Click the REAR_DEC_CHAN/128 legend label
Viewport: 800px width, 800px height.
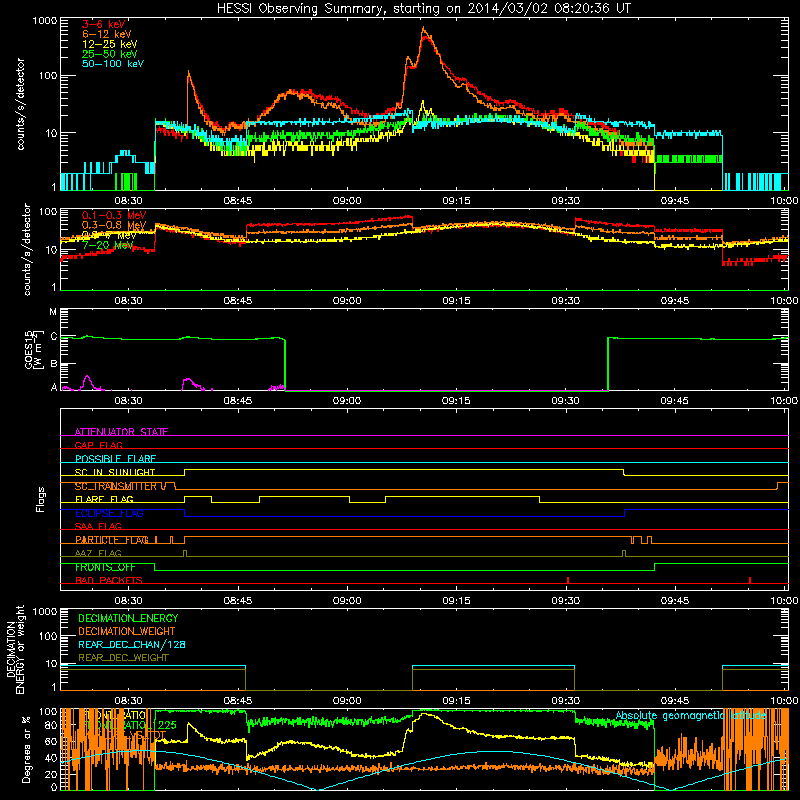pos(132,644)
